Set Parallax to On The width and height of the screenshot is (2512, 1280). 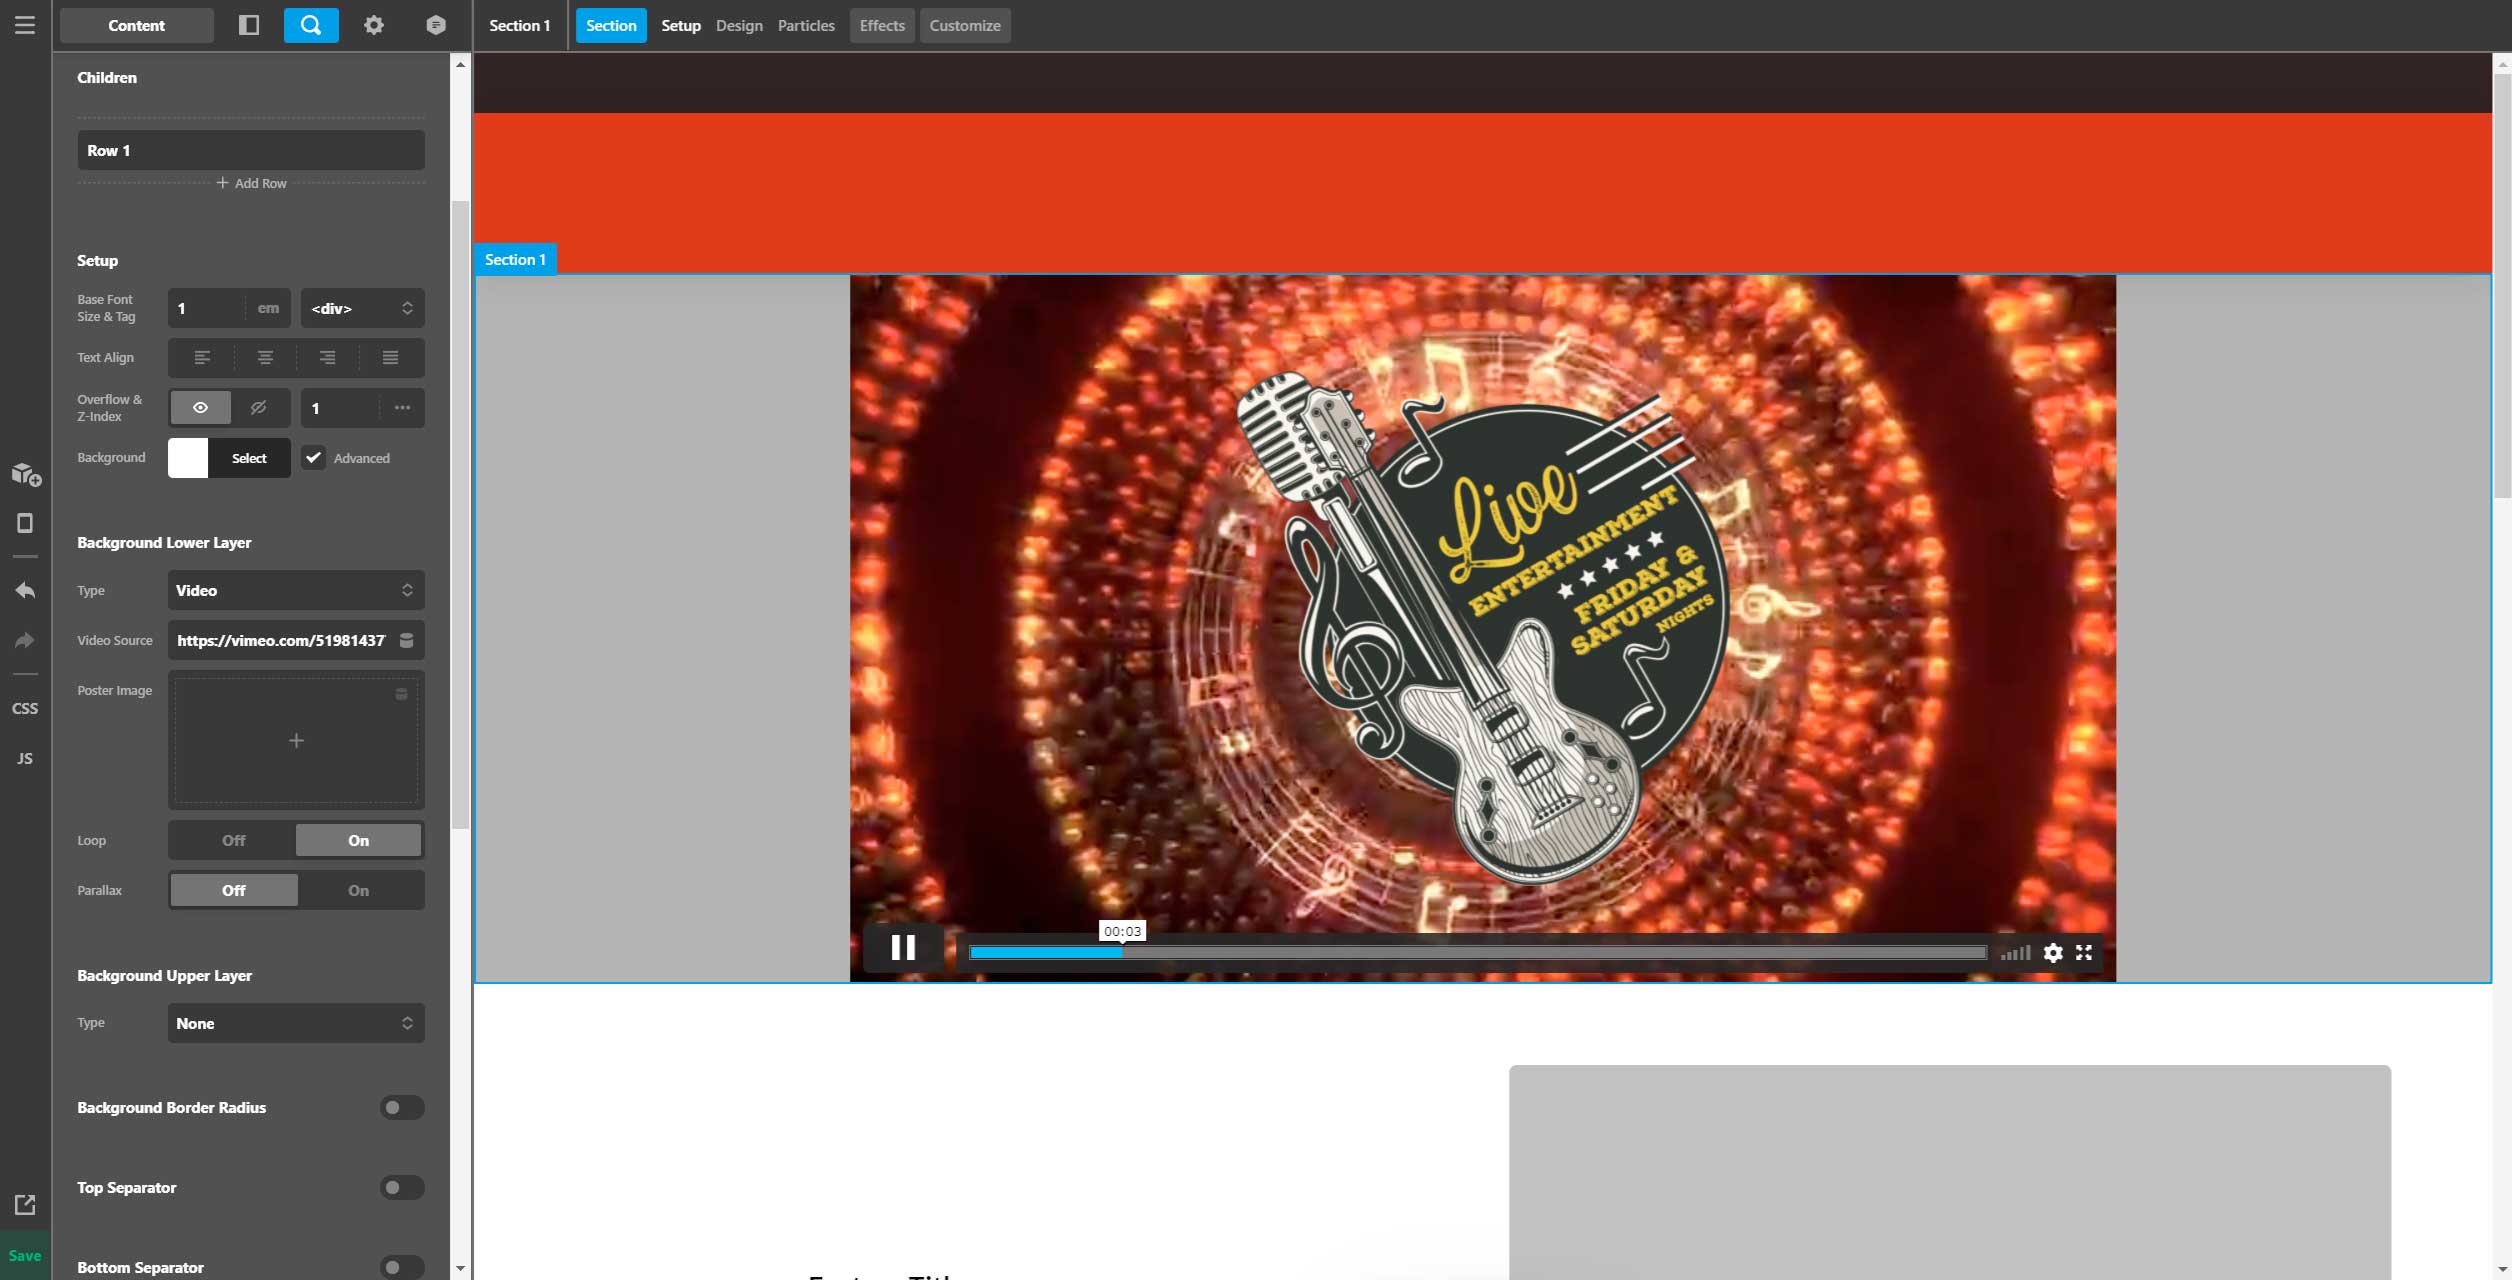tap(358, 891)
